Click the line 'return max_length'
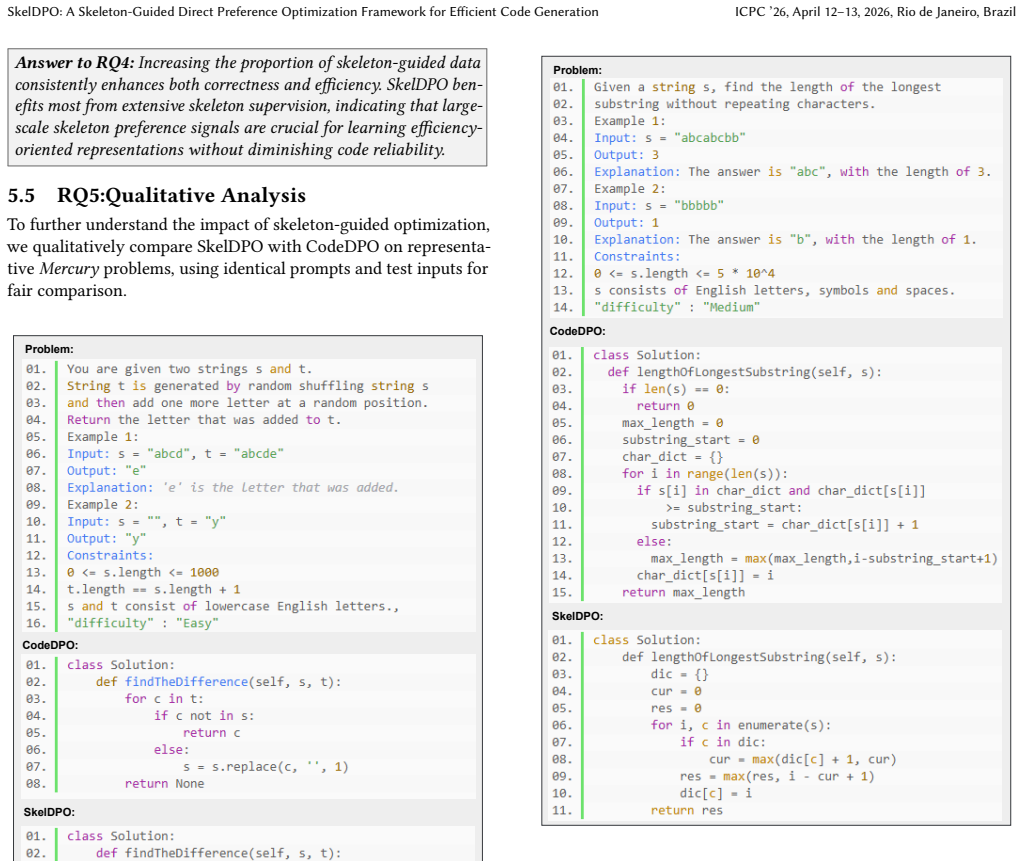 [683, 592]
